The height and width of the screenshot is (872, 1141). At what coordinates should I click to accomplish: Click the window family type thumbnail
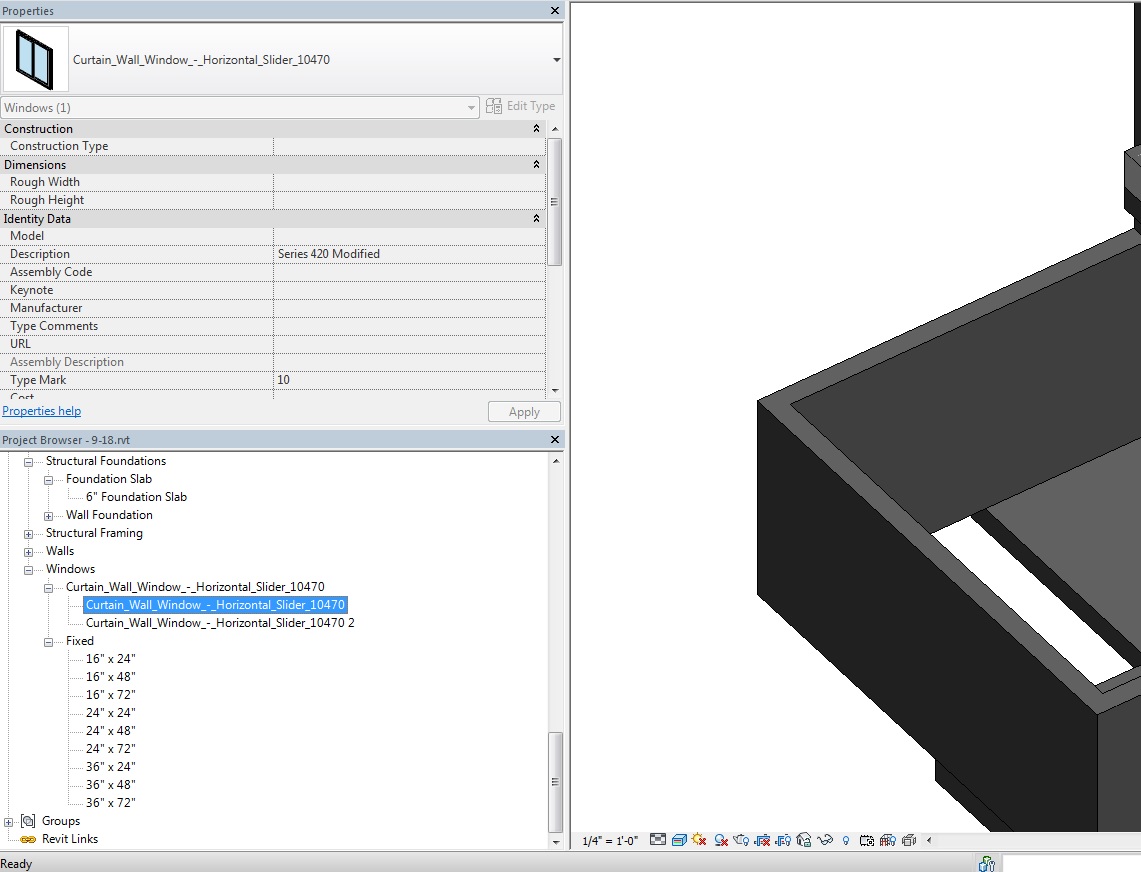point(36,59)
